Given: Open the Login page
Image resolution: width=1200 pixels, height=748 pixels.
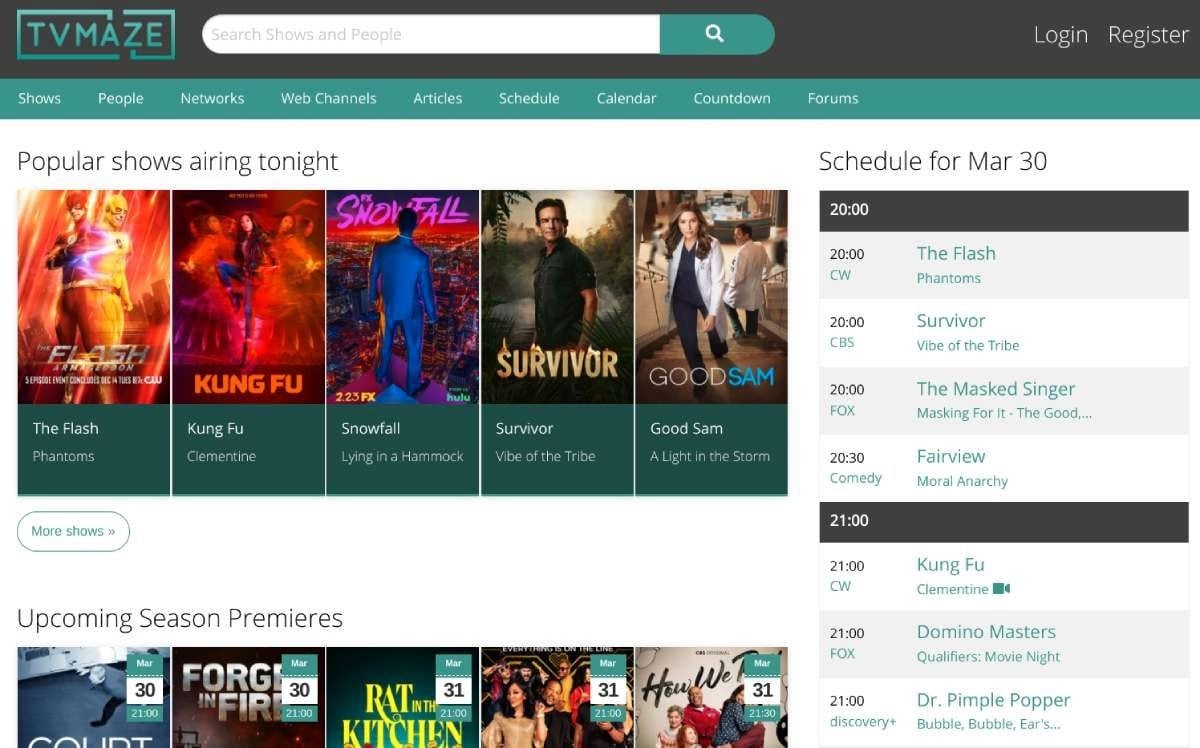Looking at the screenshot, I should point(1060,35).
